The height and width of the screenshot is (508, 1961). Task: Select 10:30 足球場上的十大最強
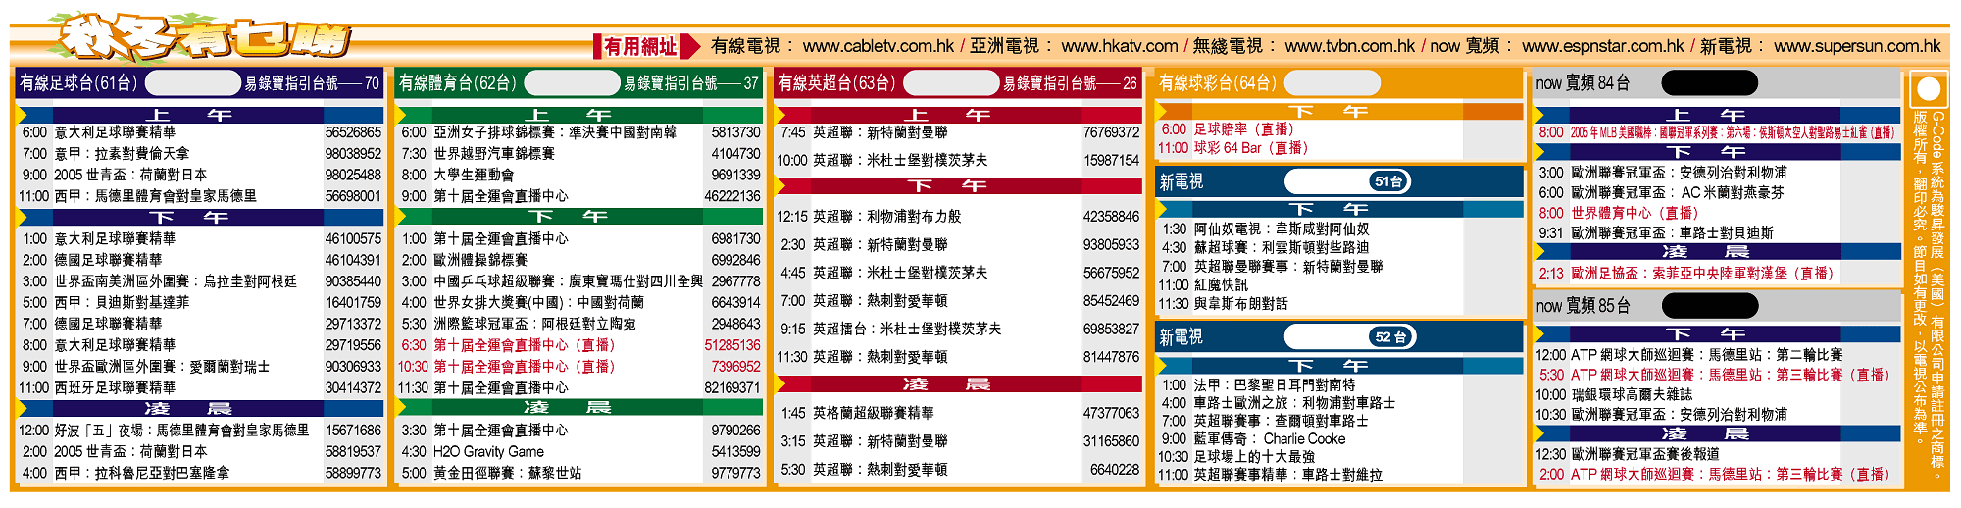tap(1236, 457)
